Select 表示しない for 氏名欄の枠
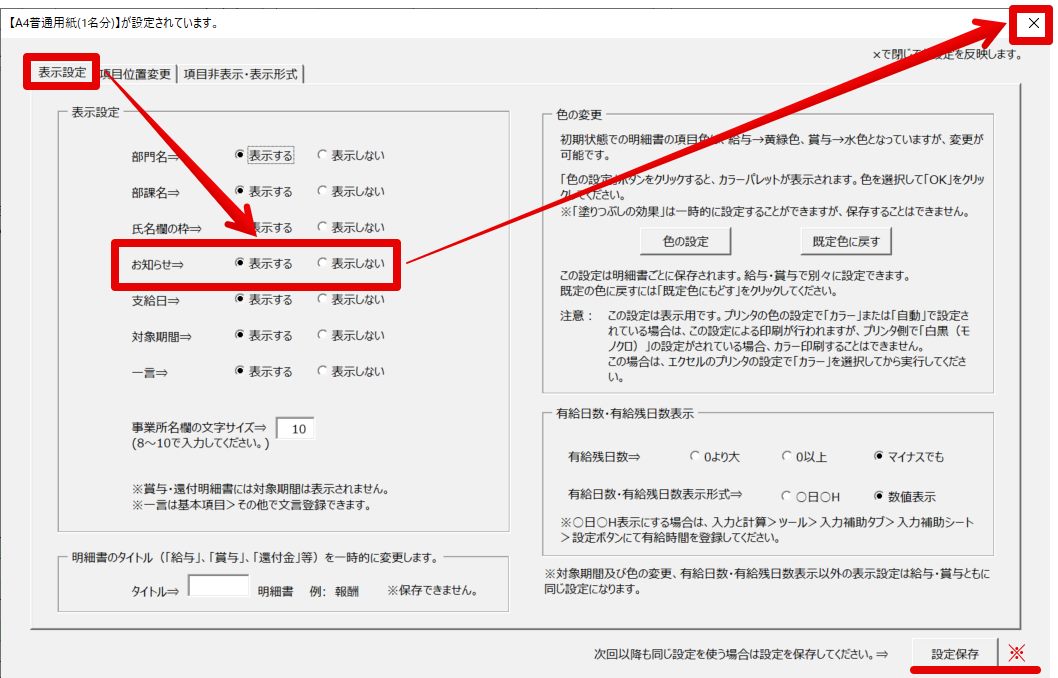The image size is (1058, 678). click(323, 228)
